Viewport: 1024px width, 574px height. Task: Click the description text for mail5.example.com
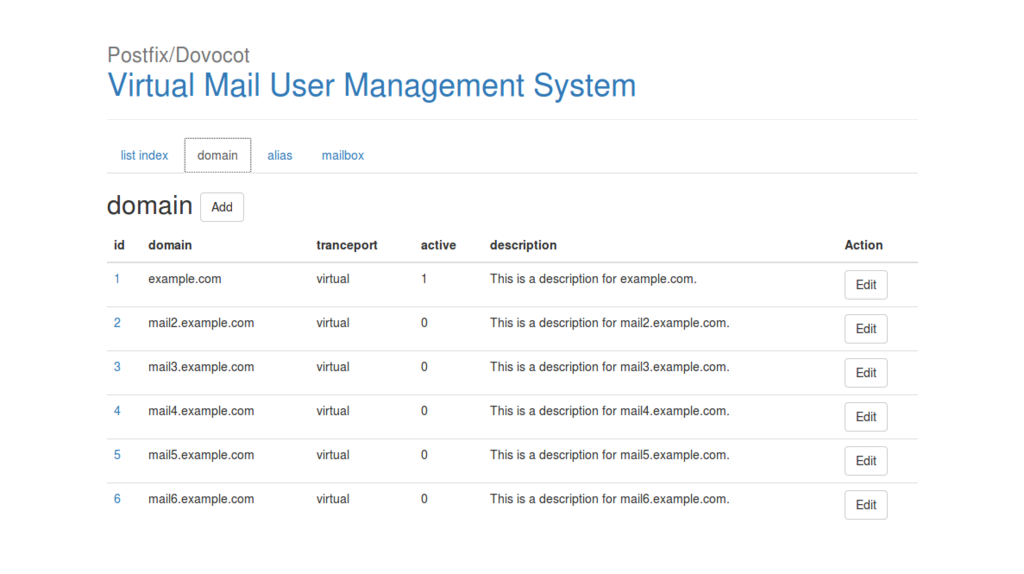[609, 455]
